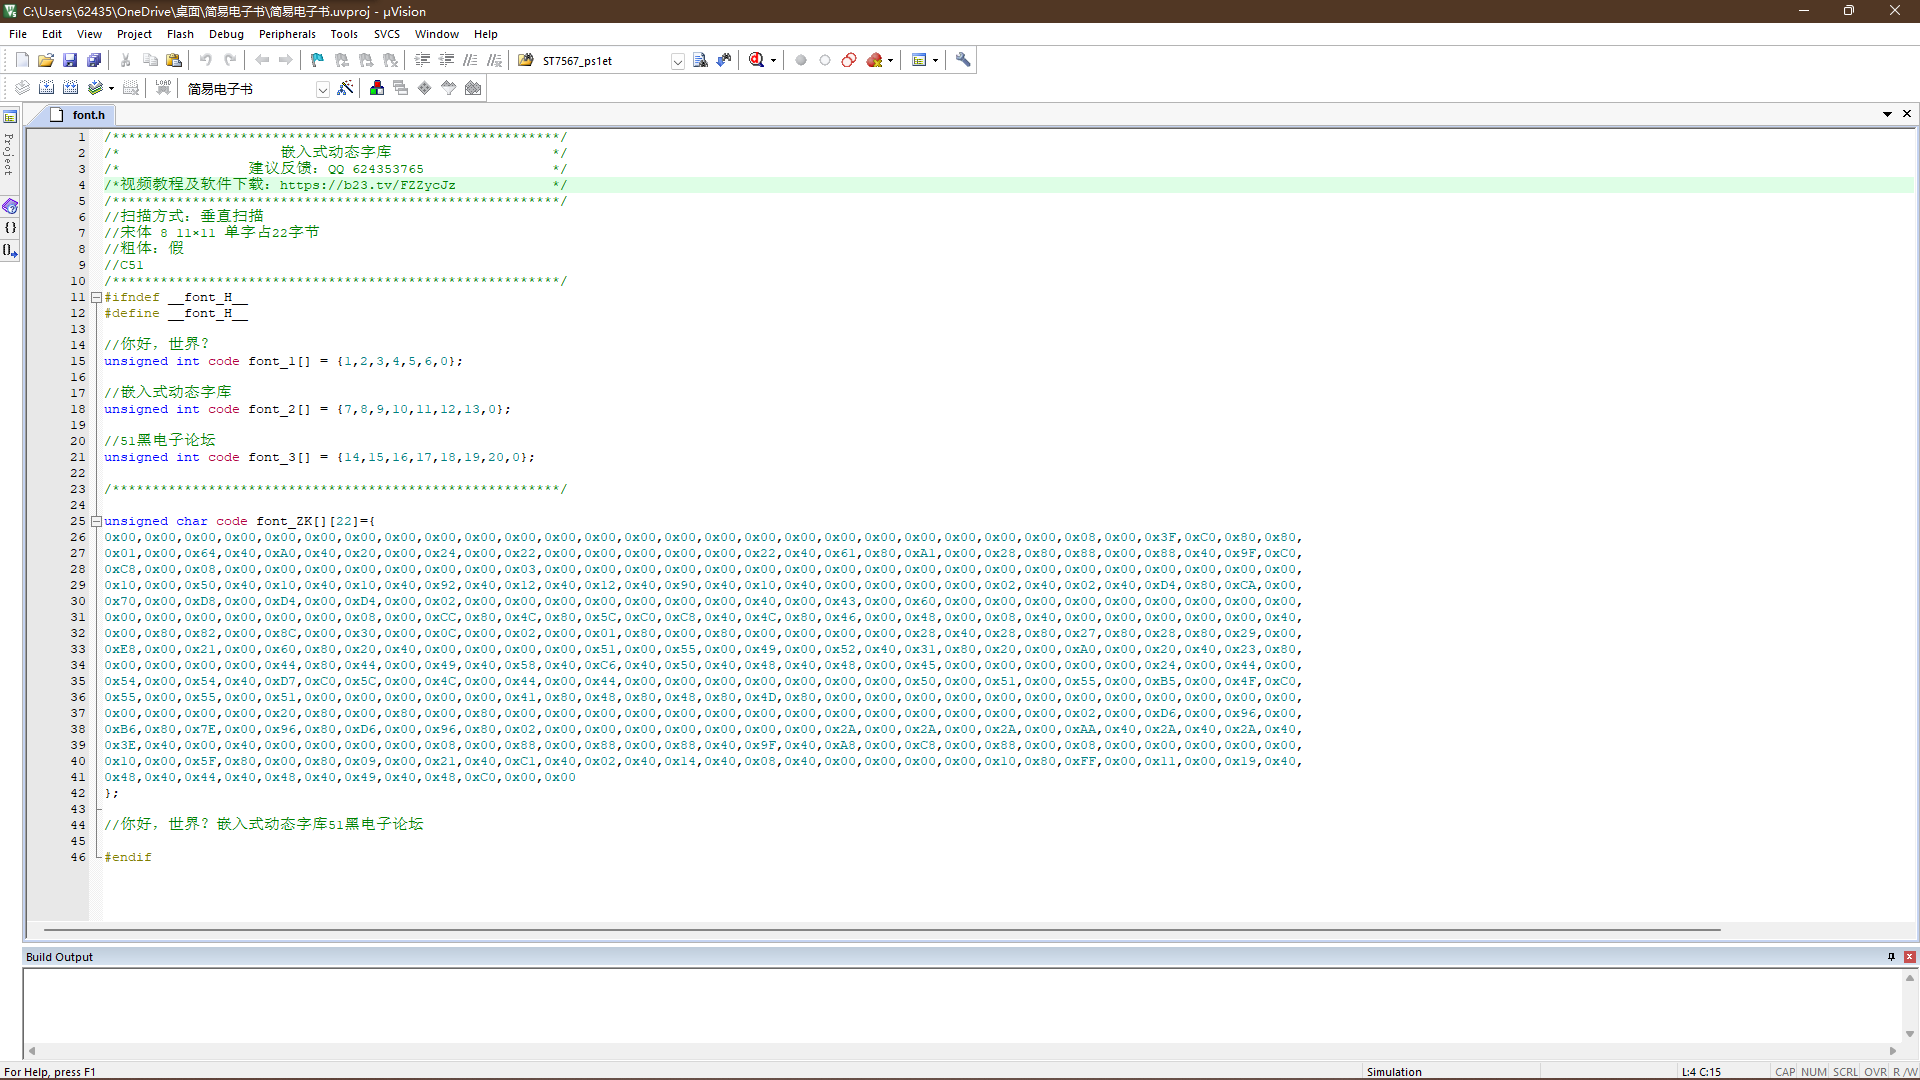Image resolution: width=1920 pixels, height=1080 pixels.
Task: Open Configuration wrench icon
Action: [963, 61]
